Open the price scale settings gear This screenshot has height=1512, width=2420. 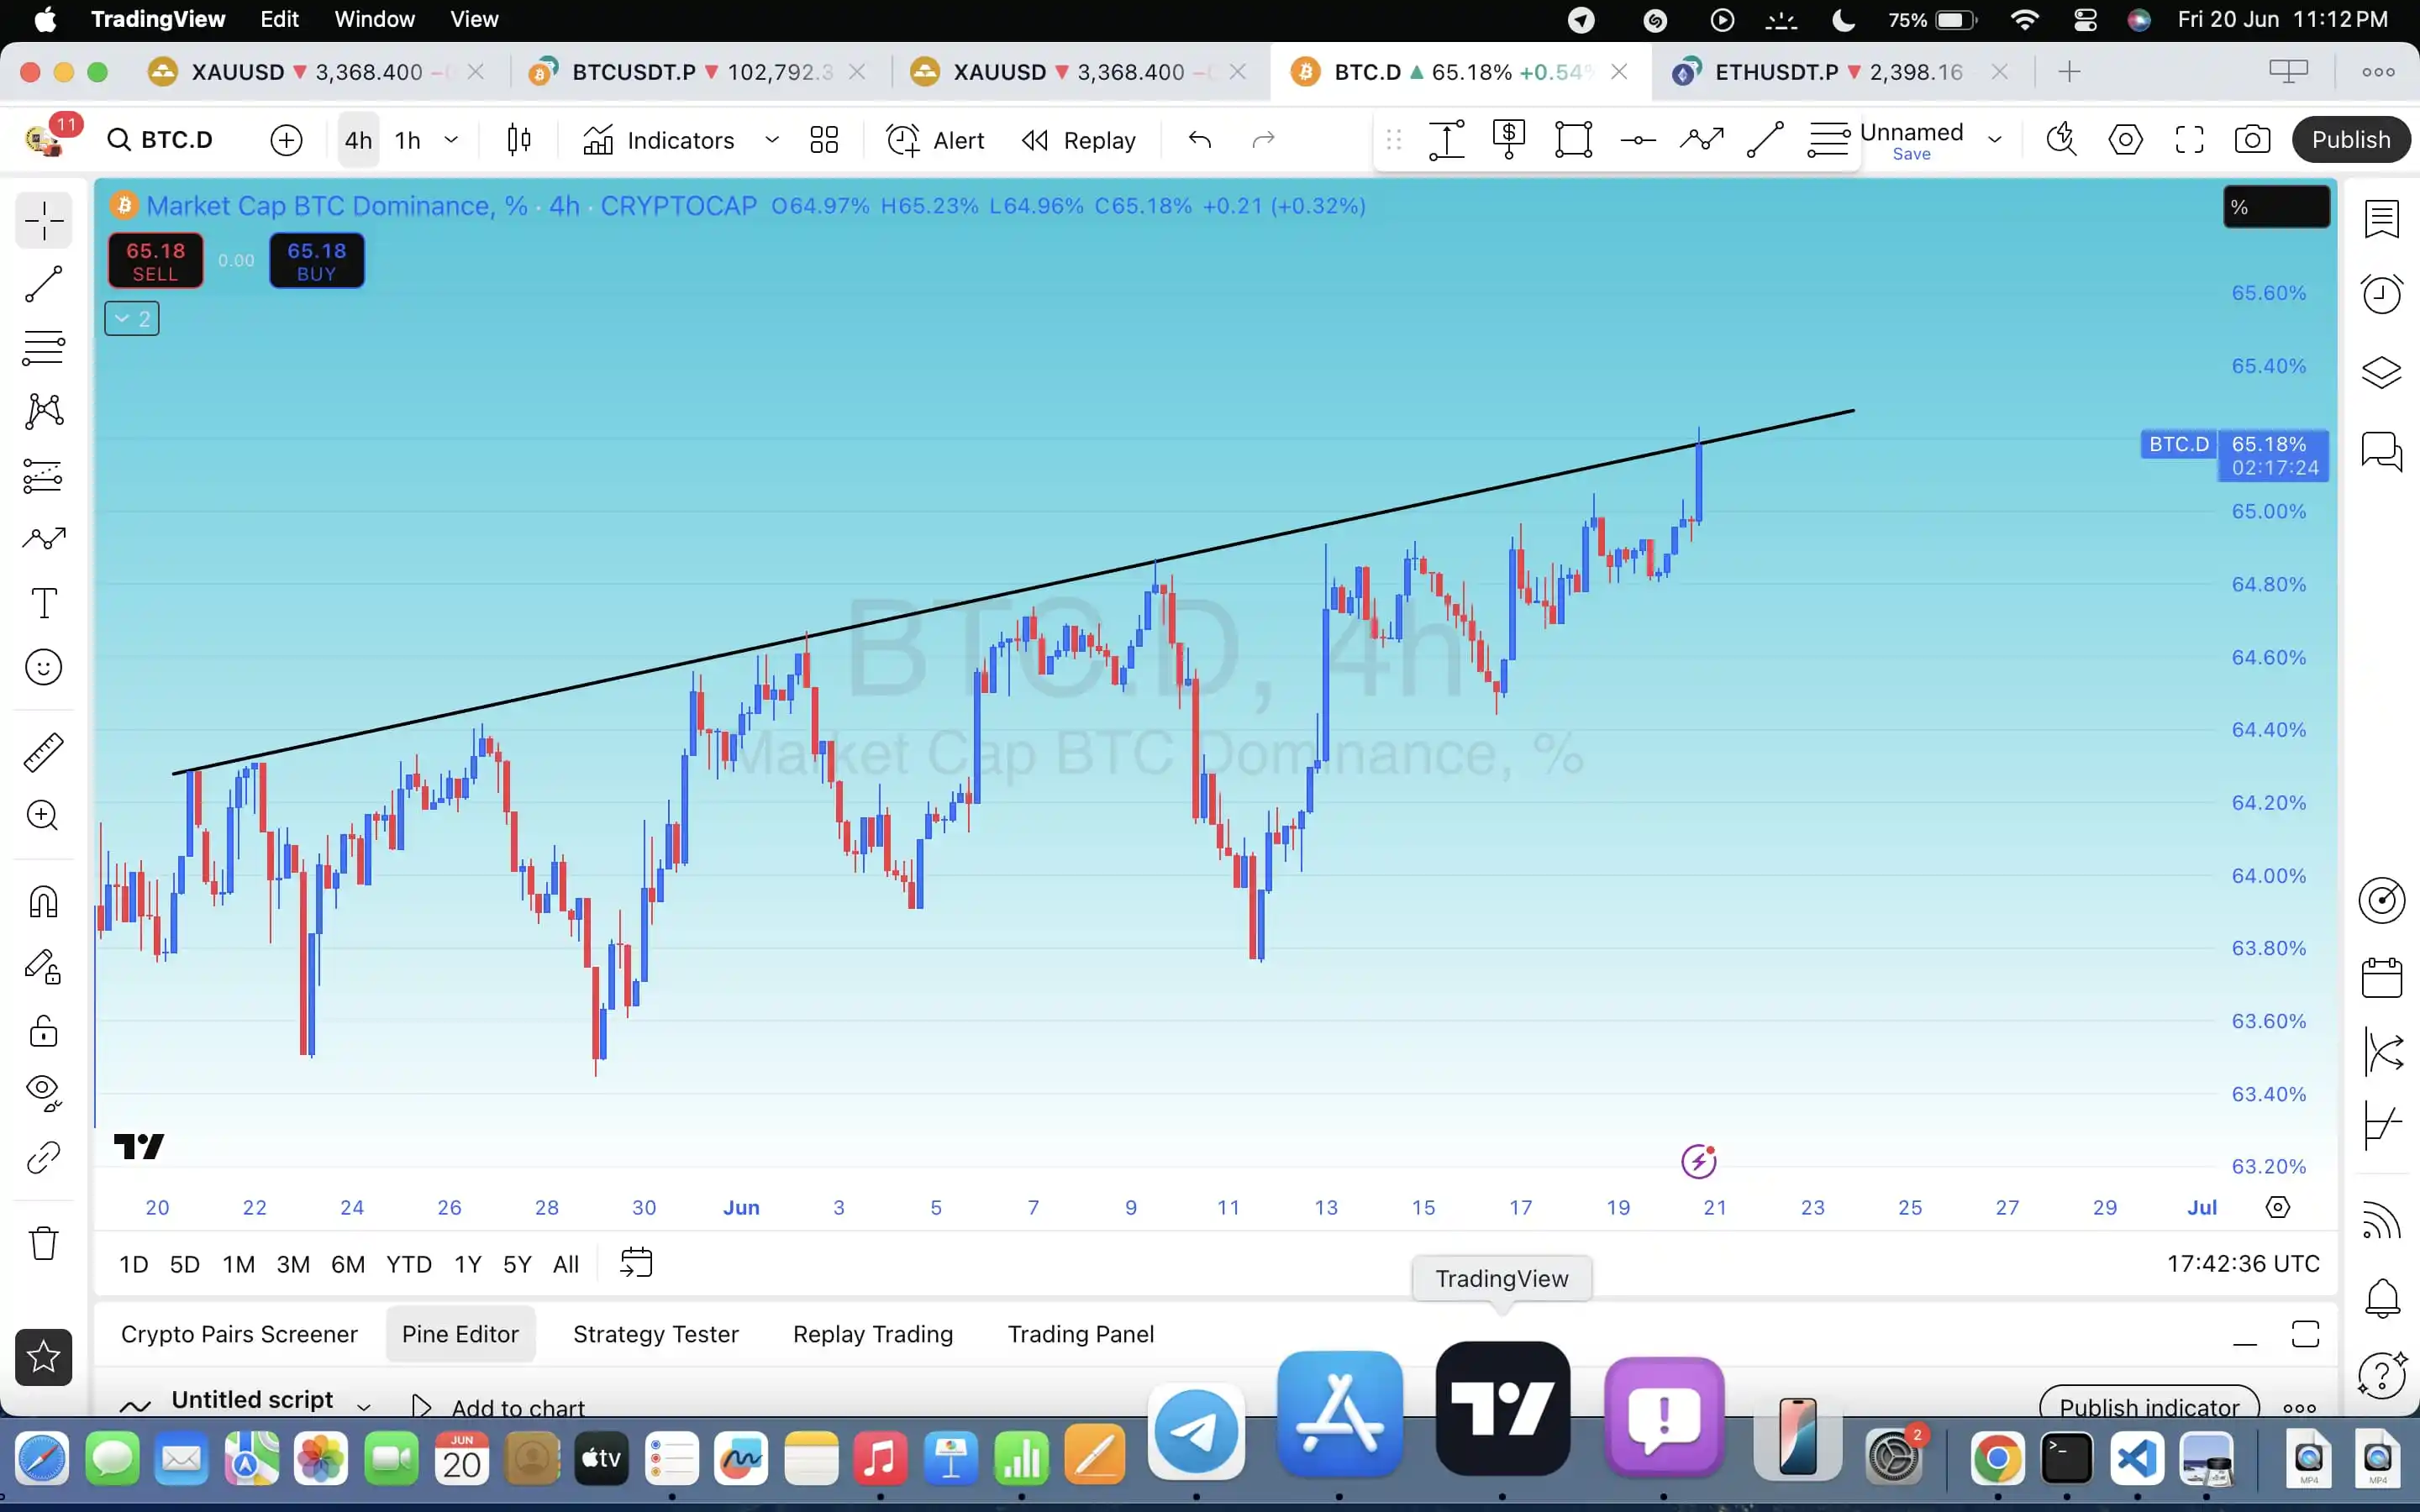2277,1207
